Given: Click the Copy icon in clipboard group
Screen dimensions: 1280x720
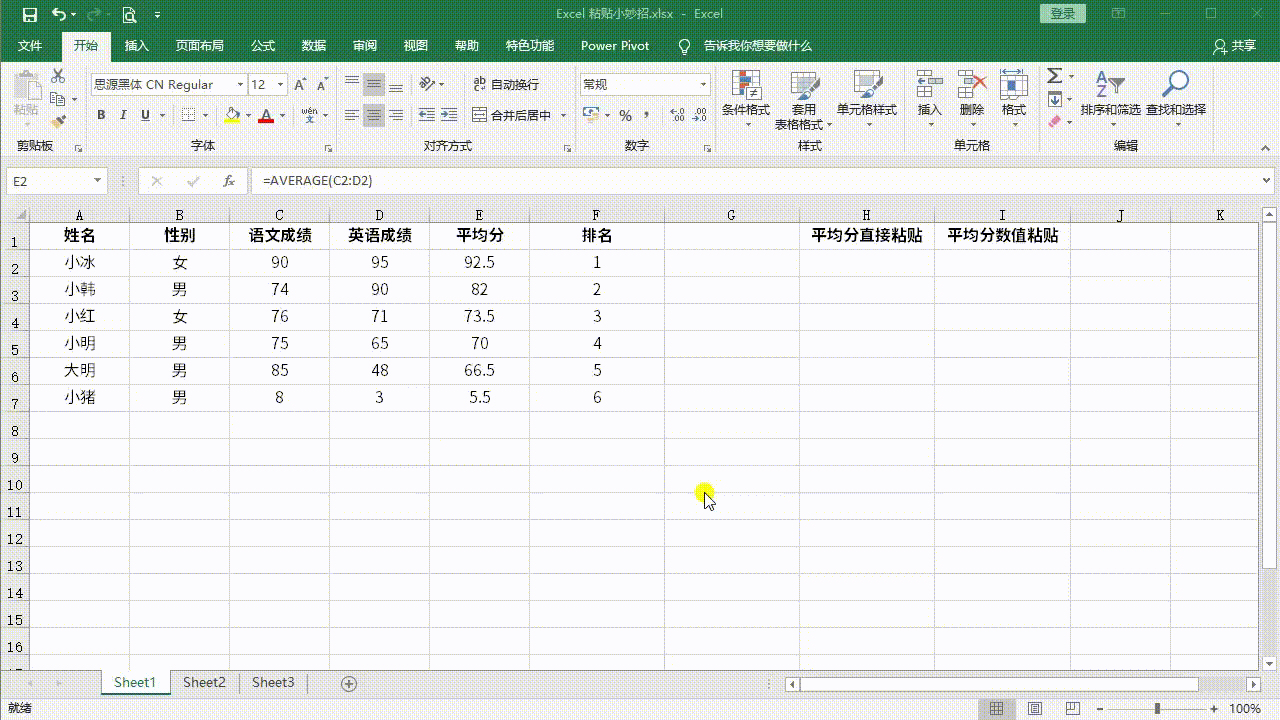Looking at the screenshot, I should tap(57, 99).
